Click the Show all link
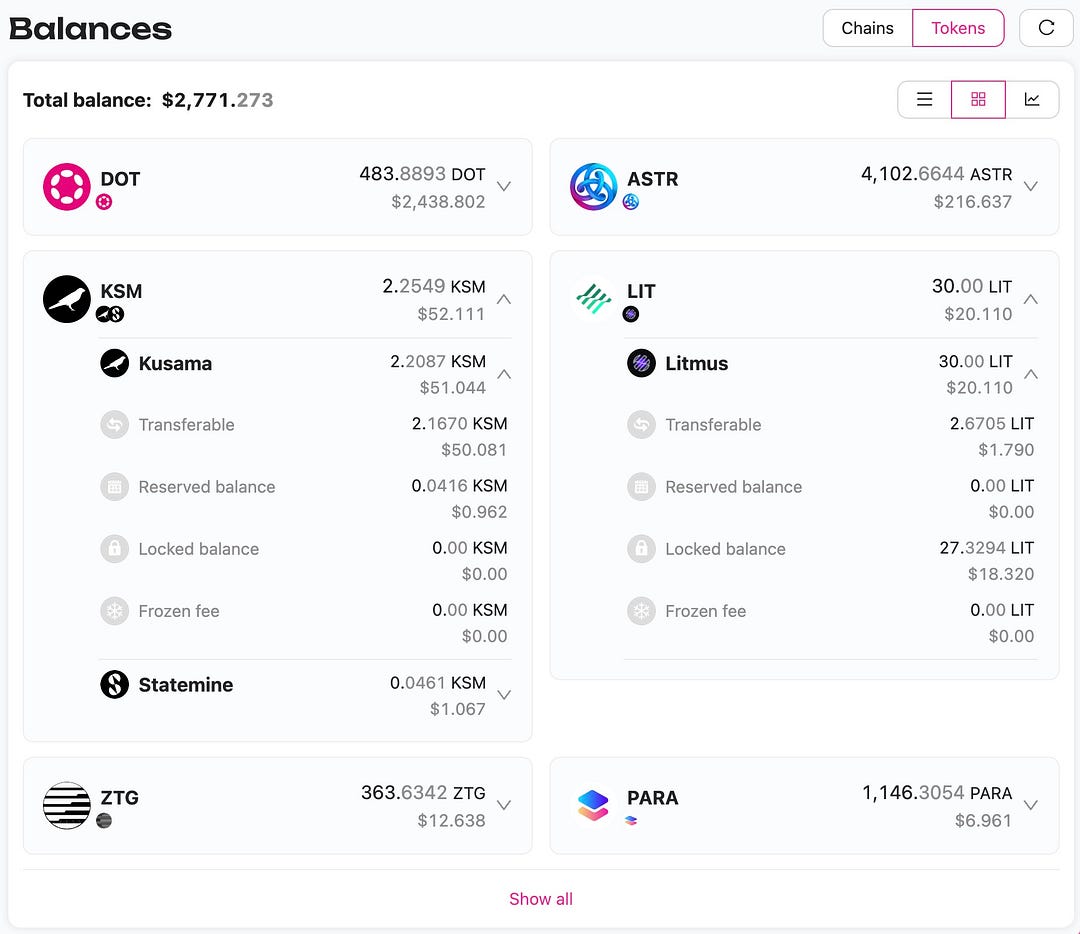The height and width of the screenshot is (934, 1080). tap(541, 899)
